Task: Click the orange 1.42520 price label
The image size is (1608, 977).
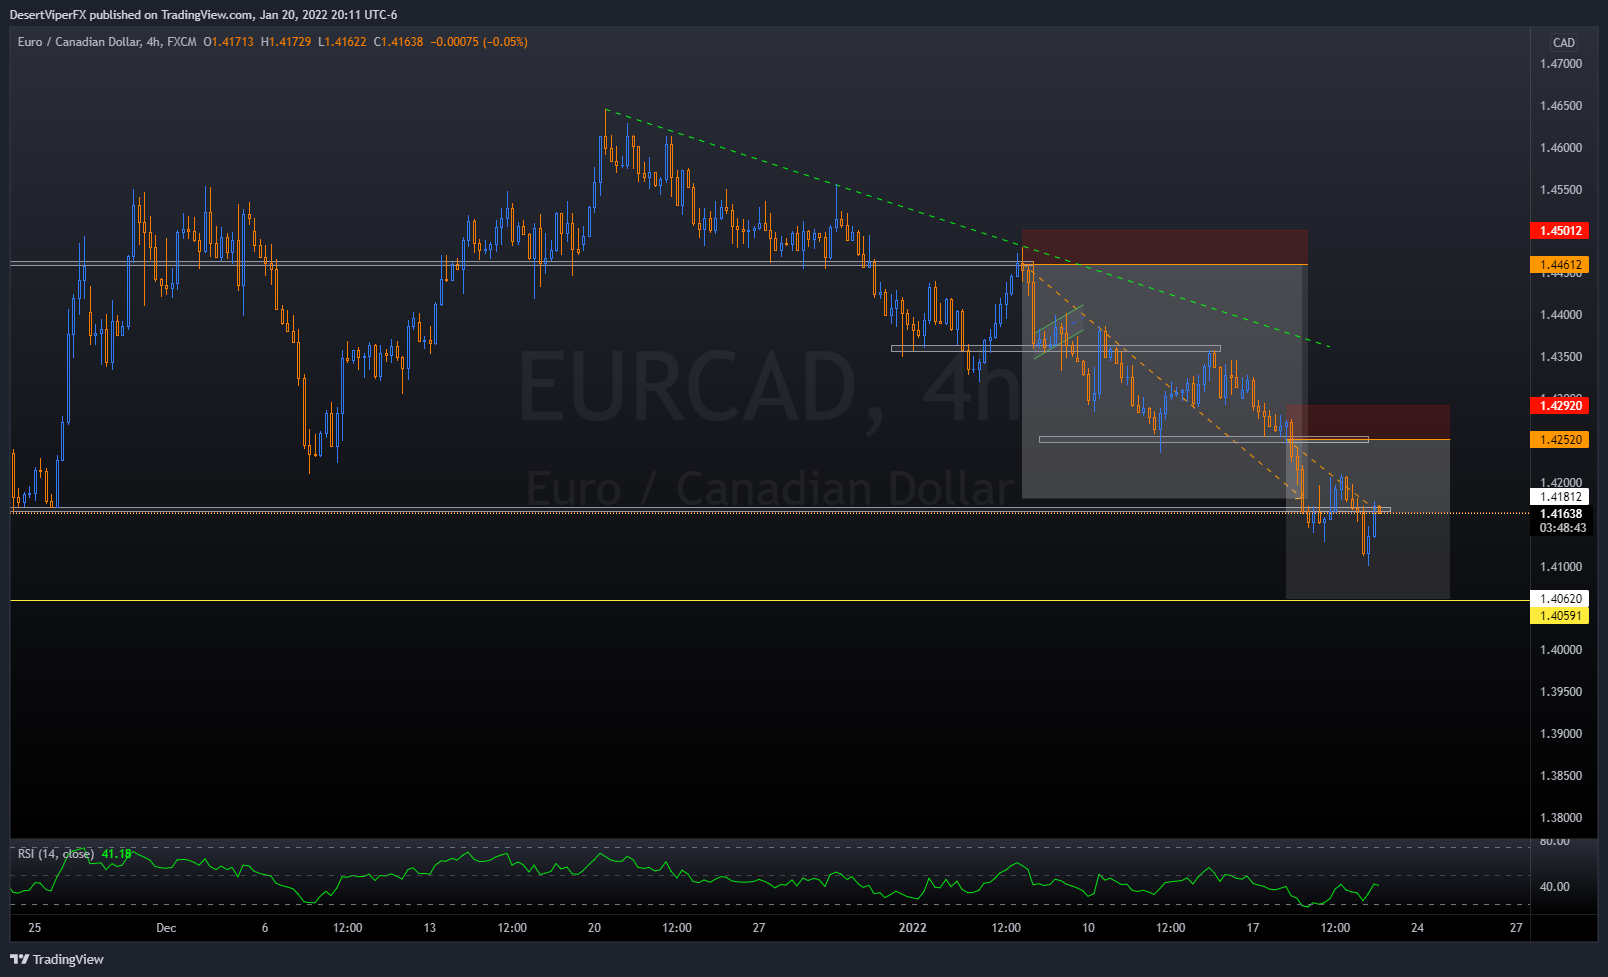Action: pyautogui.click(x=1560, y=439)
